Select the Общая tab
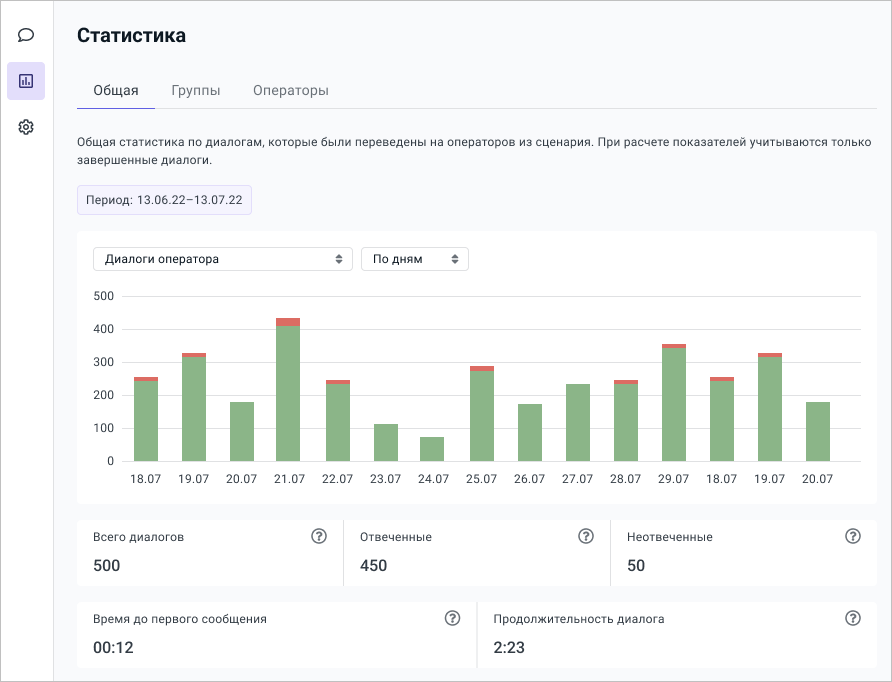The image size is (892, 682). [x=115, y=90]
